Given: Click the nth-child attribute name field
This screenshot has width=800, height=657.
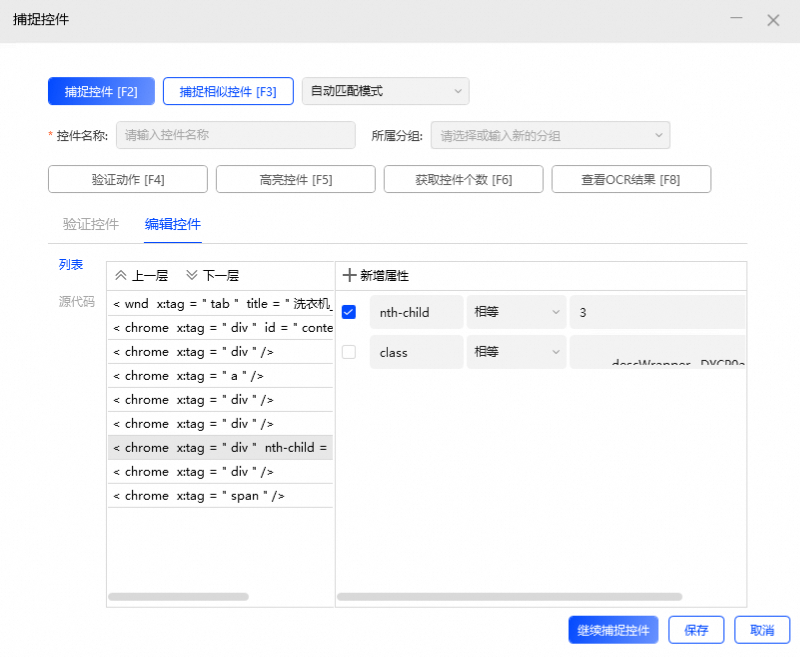Looking at the screenshot, I should tap(416, 312).
